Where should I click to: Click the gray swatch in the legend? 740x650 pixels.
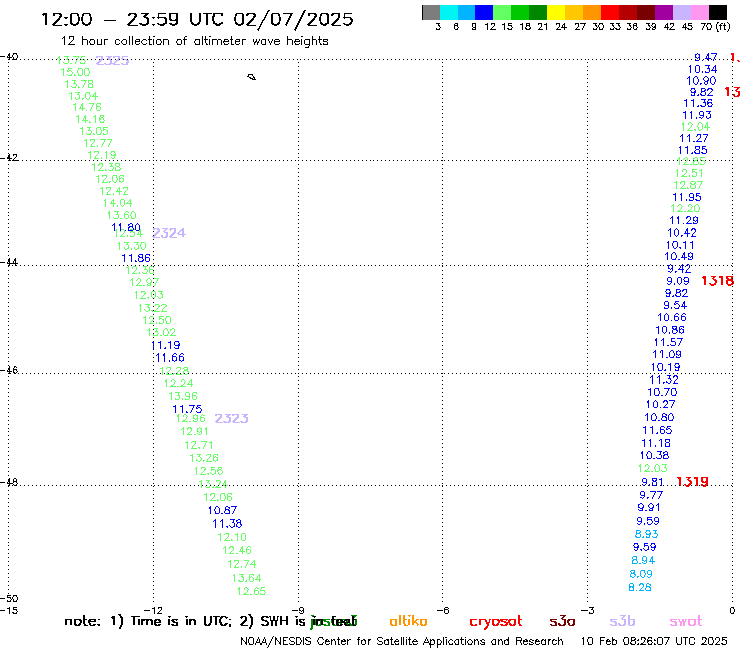[431, 12]
